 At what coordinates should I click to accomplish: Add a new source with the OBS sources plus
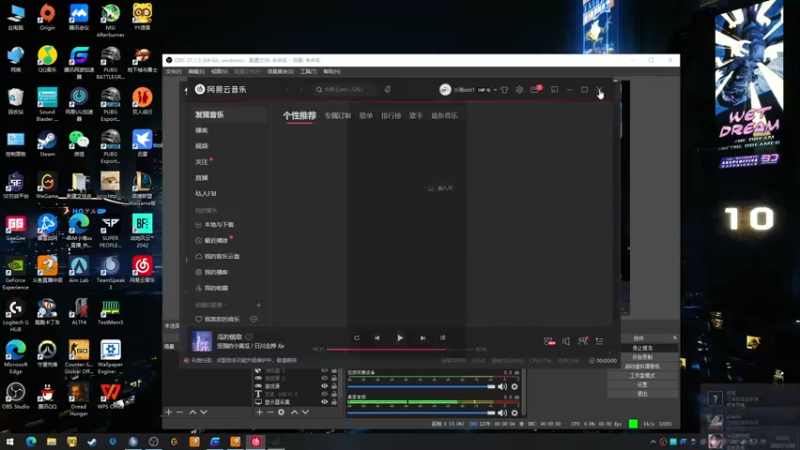coord(259,412)
